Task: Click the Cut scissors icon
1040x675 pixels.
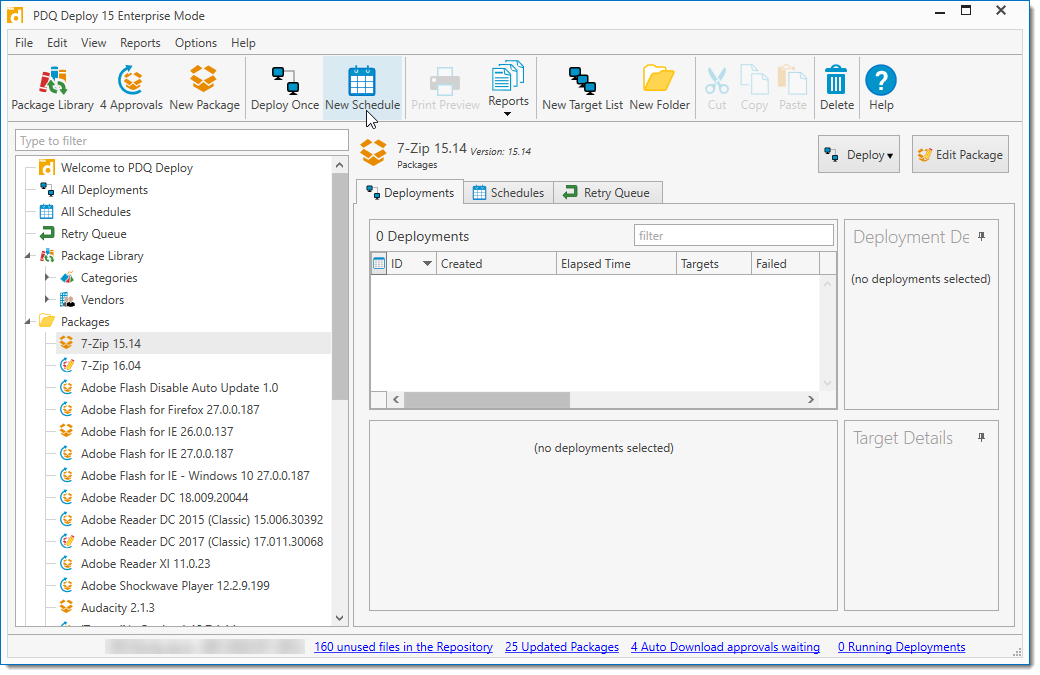Action: coord(716,80)
